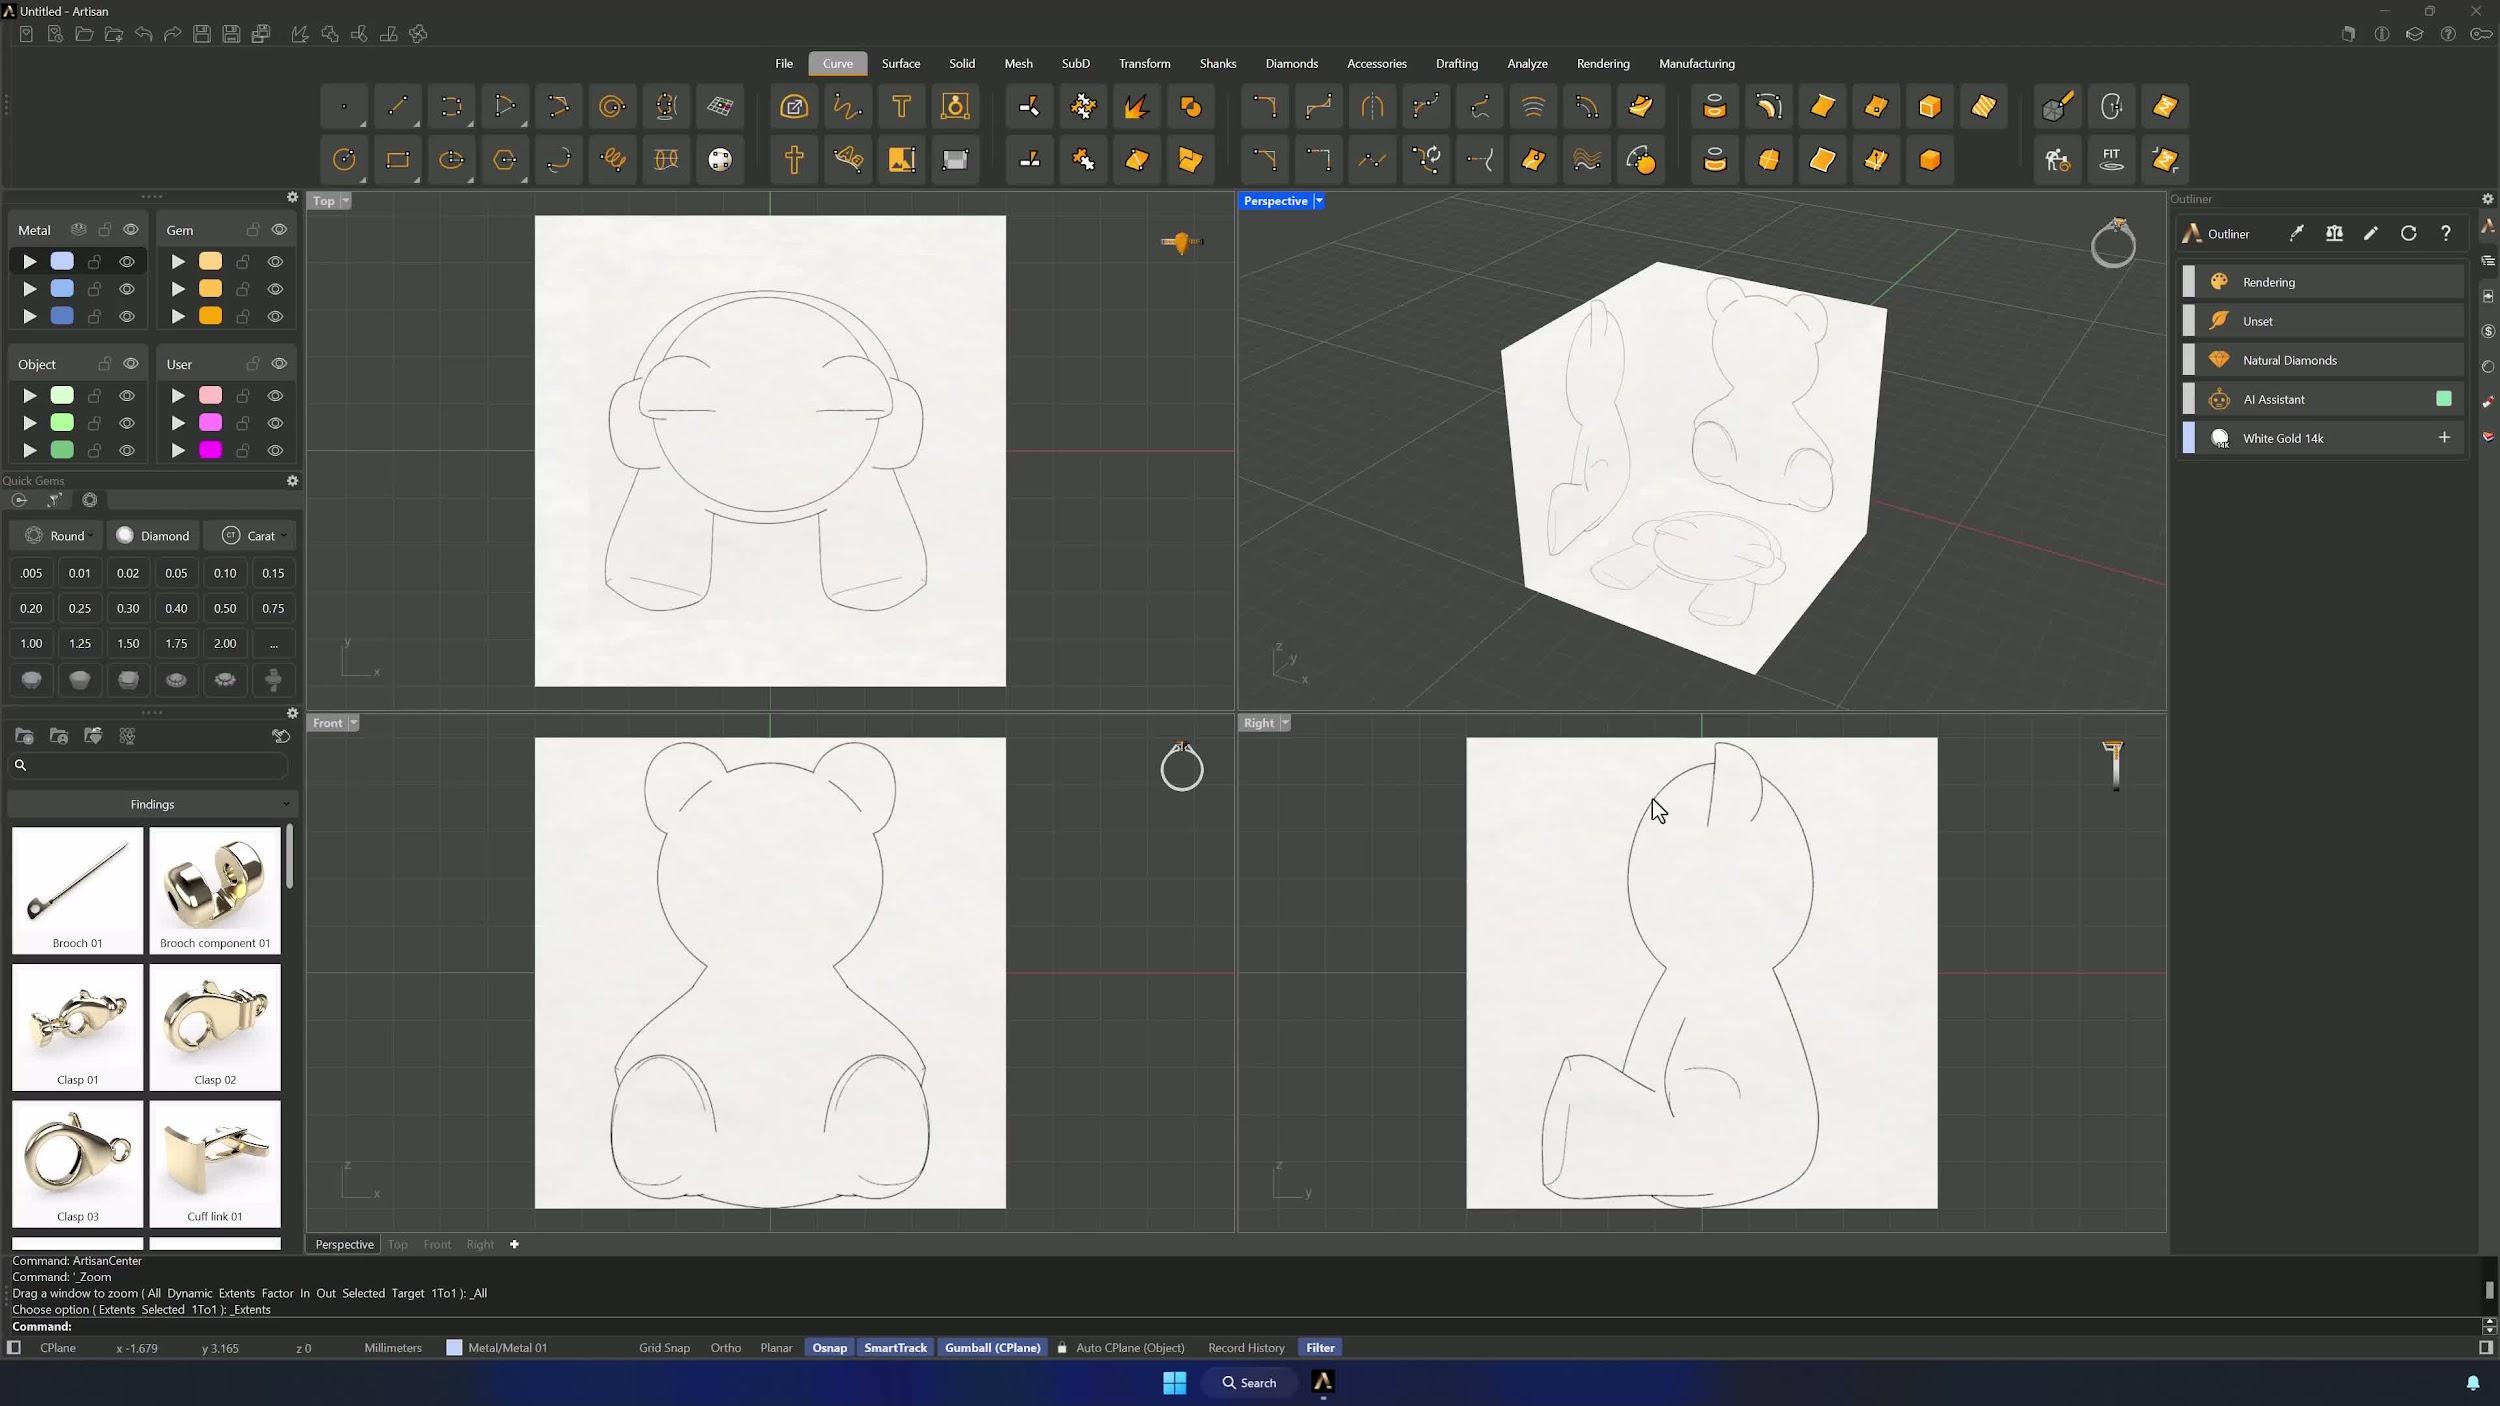2500x1406 pixels.
Task: Select the 1.00 carat quick gem size
Action: click(31, 644)
